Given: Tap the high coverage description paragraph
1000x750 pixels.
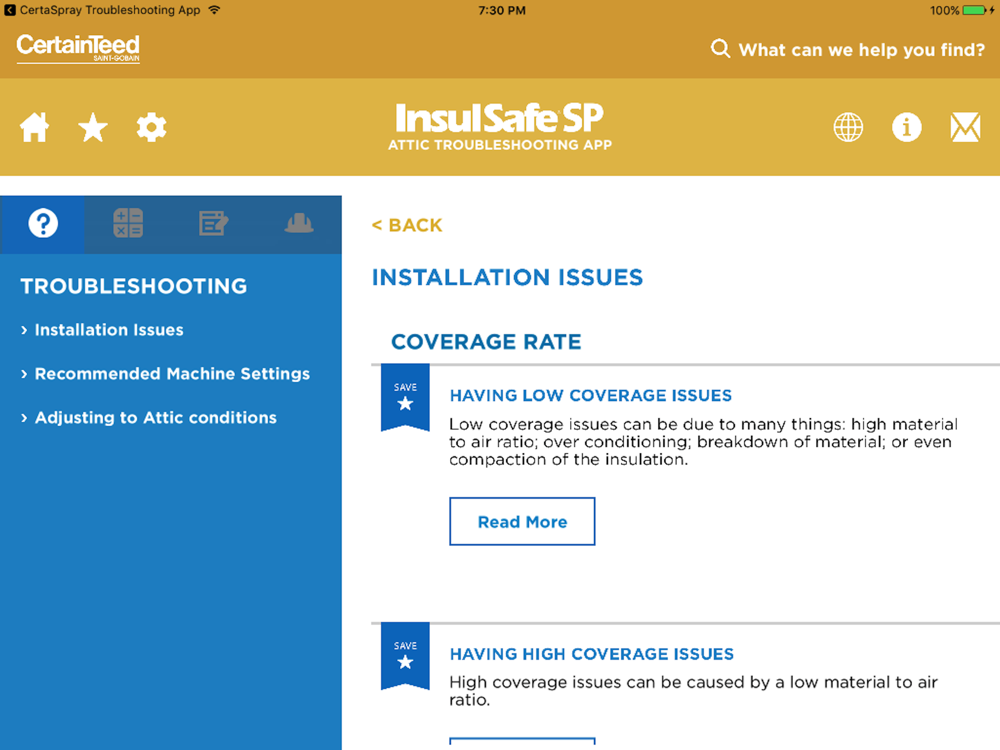Looking at the screenshot, I should (693, 691).
